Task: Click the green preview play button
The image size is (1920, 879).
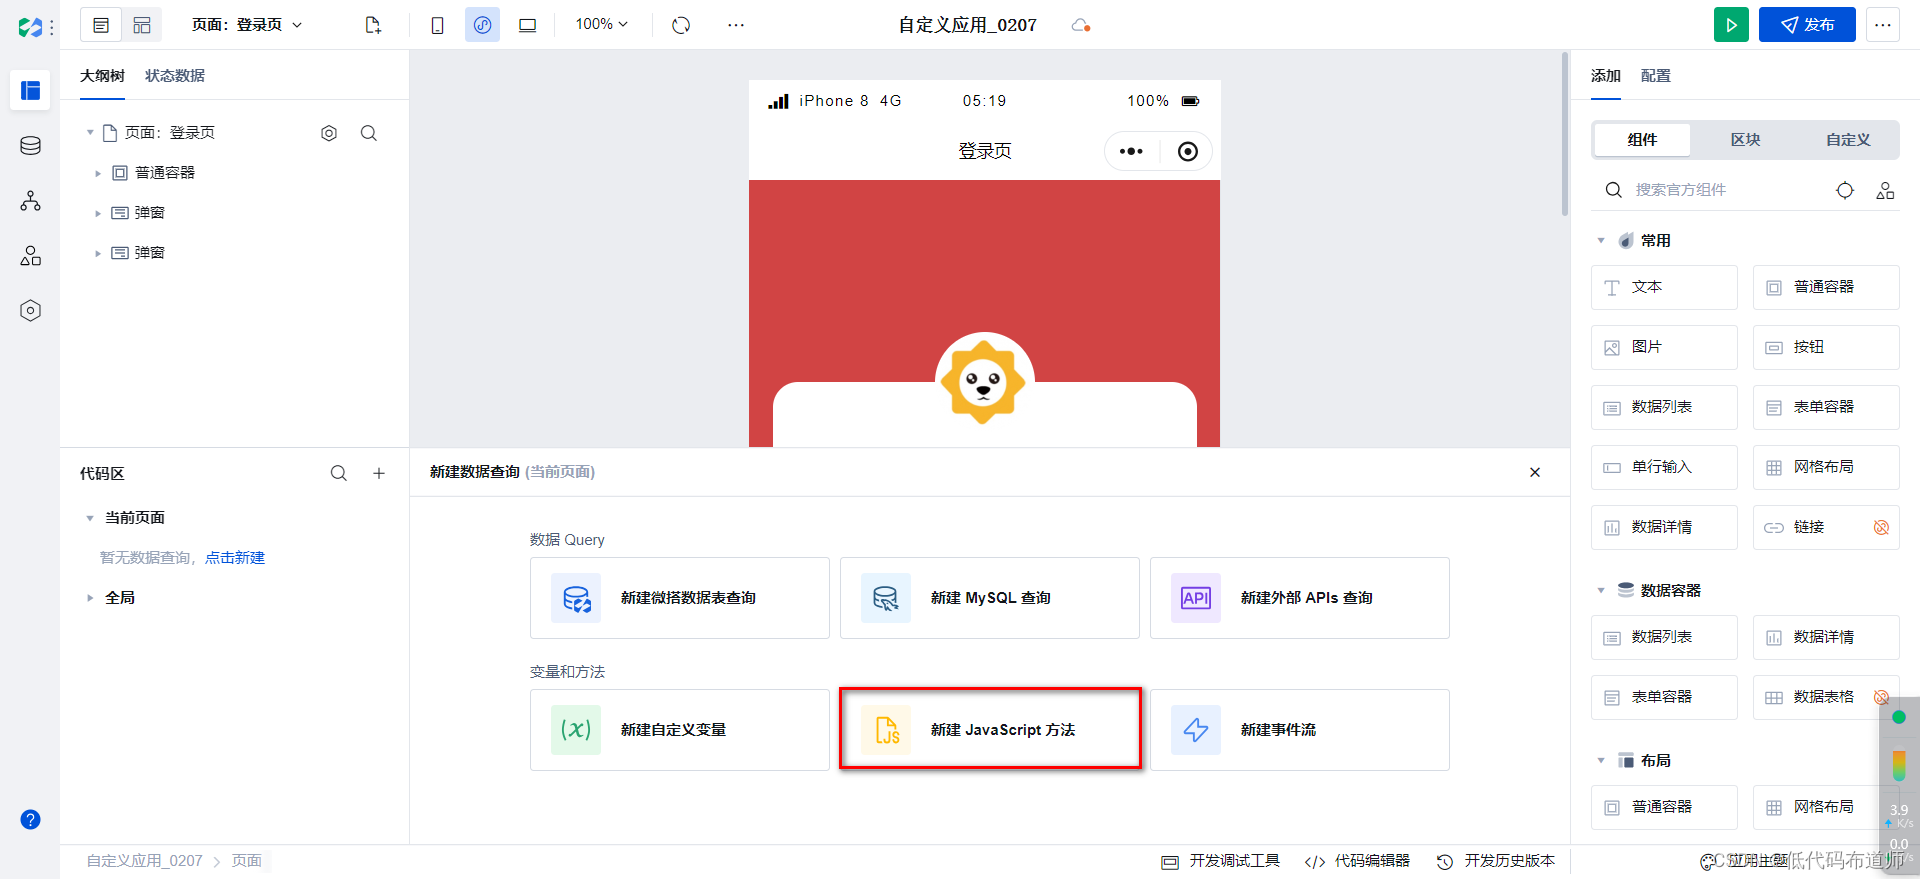Action: 1731,25
